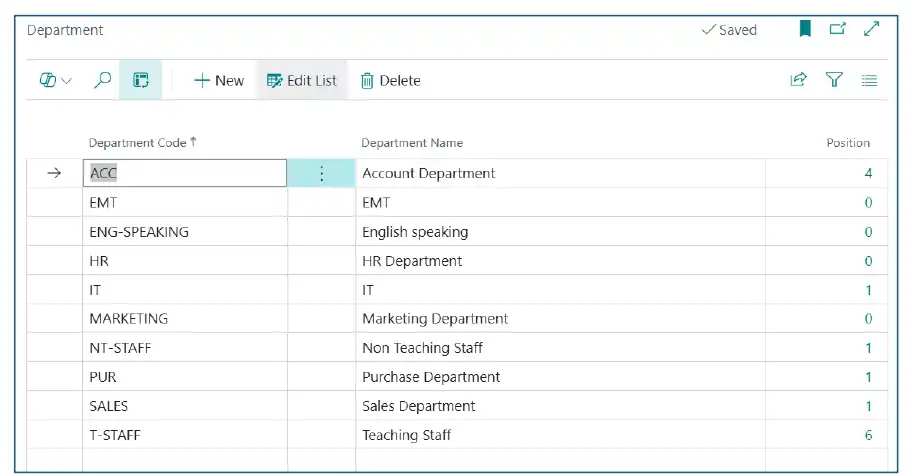The image size is (911, 474).
Task: Click the search magnifier icon
Action: [x=102, y=81]
